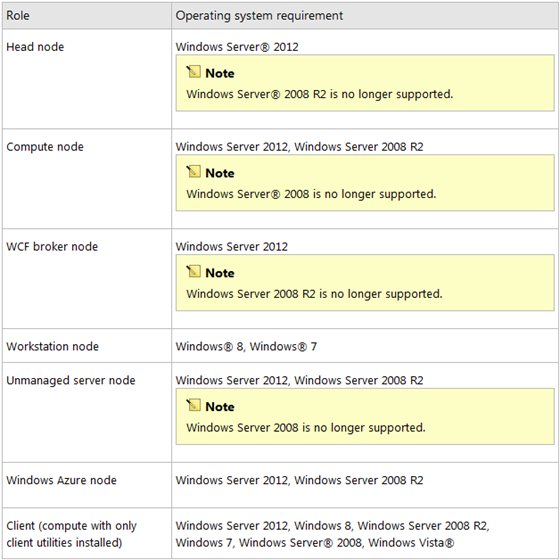Click the Note heading in WCF broker row

220,273
